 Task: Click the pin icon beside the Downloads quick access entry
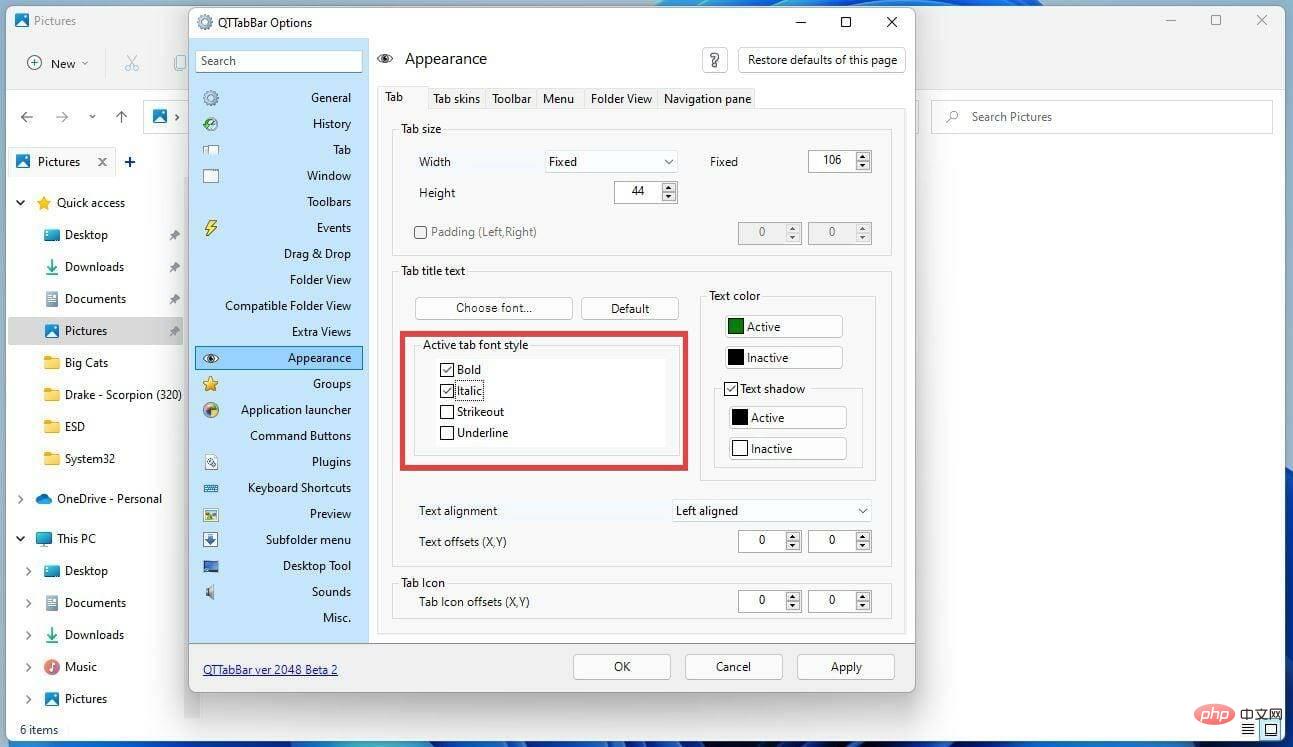tap(174, 267)
